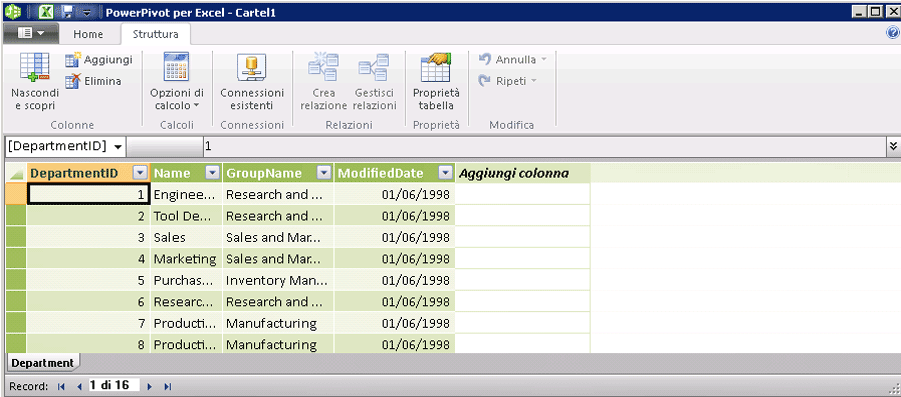Select the Name cell Researc...
The width and height of the screenshot is (901, 397).
point(187,302)
